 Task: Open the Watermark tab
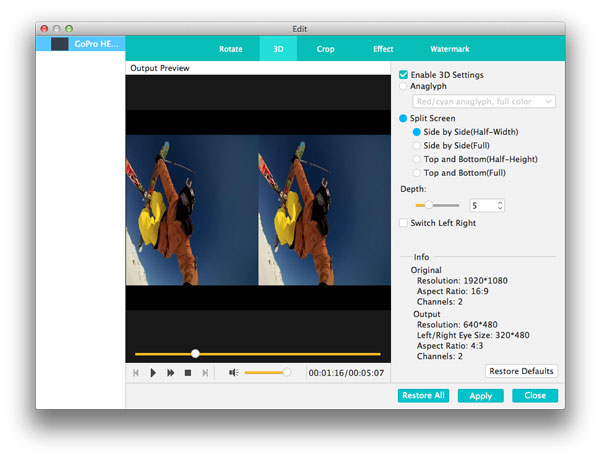(x=450, y=49)
